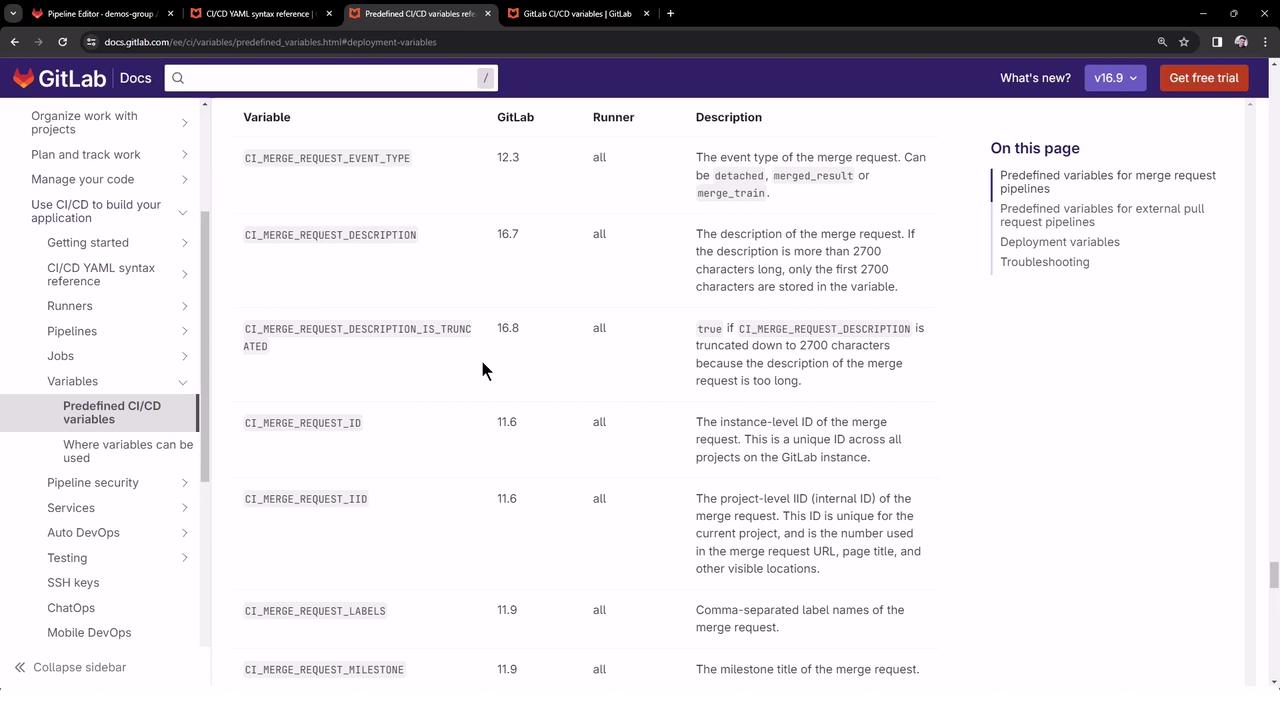Reload the page with refresh icon
The height and width of the screenshot is (720, 1280).
[x=62, y=42]
